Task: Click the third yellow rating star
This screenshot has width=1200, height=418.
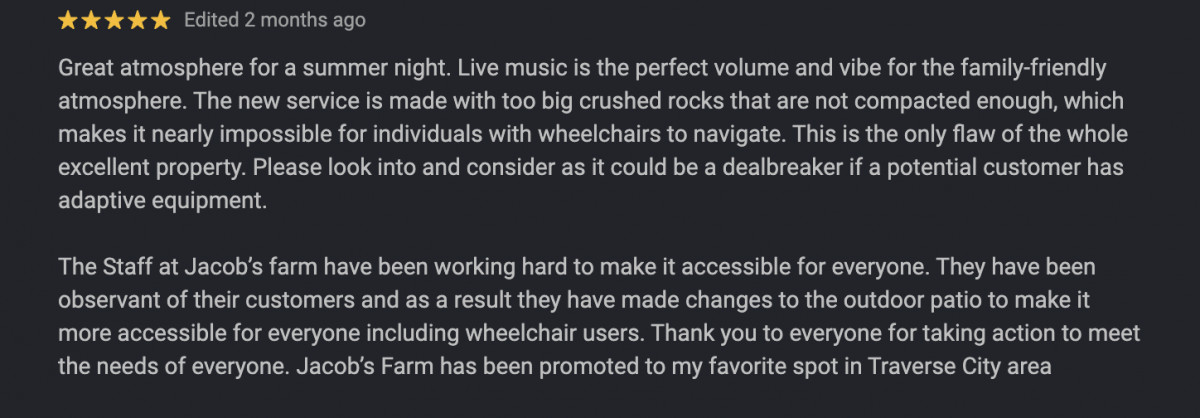Action: (115, 20)
